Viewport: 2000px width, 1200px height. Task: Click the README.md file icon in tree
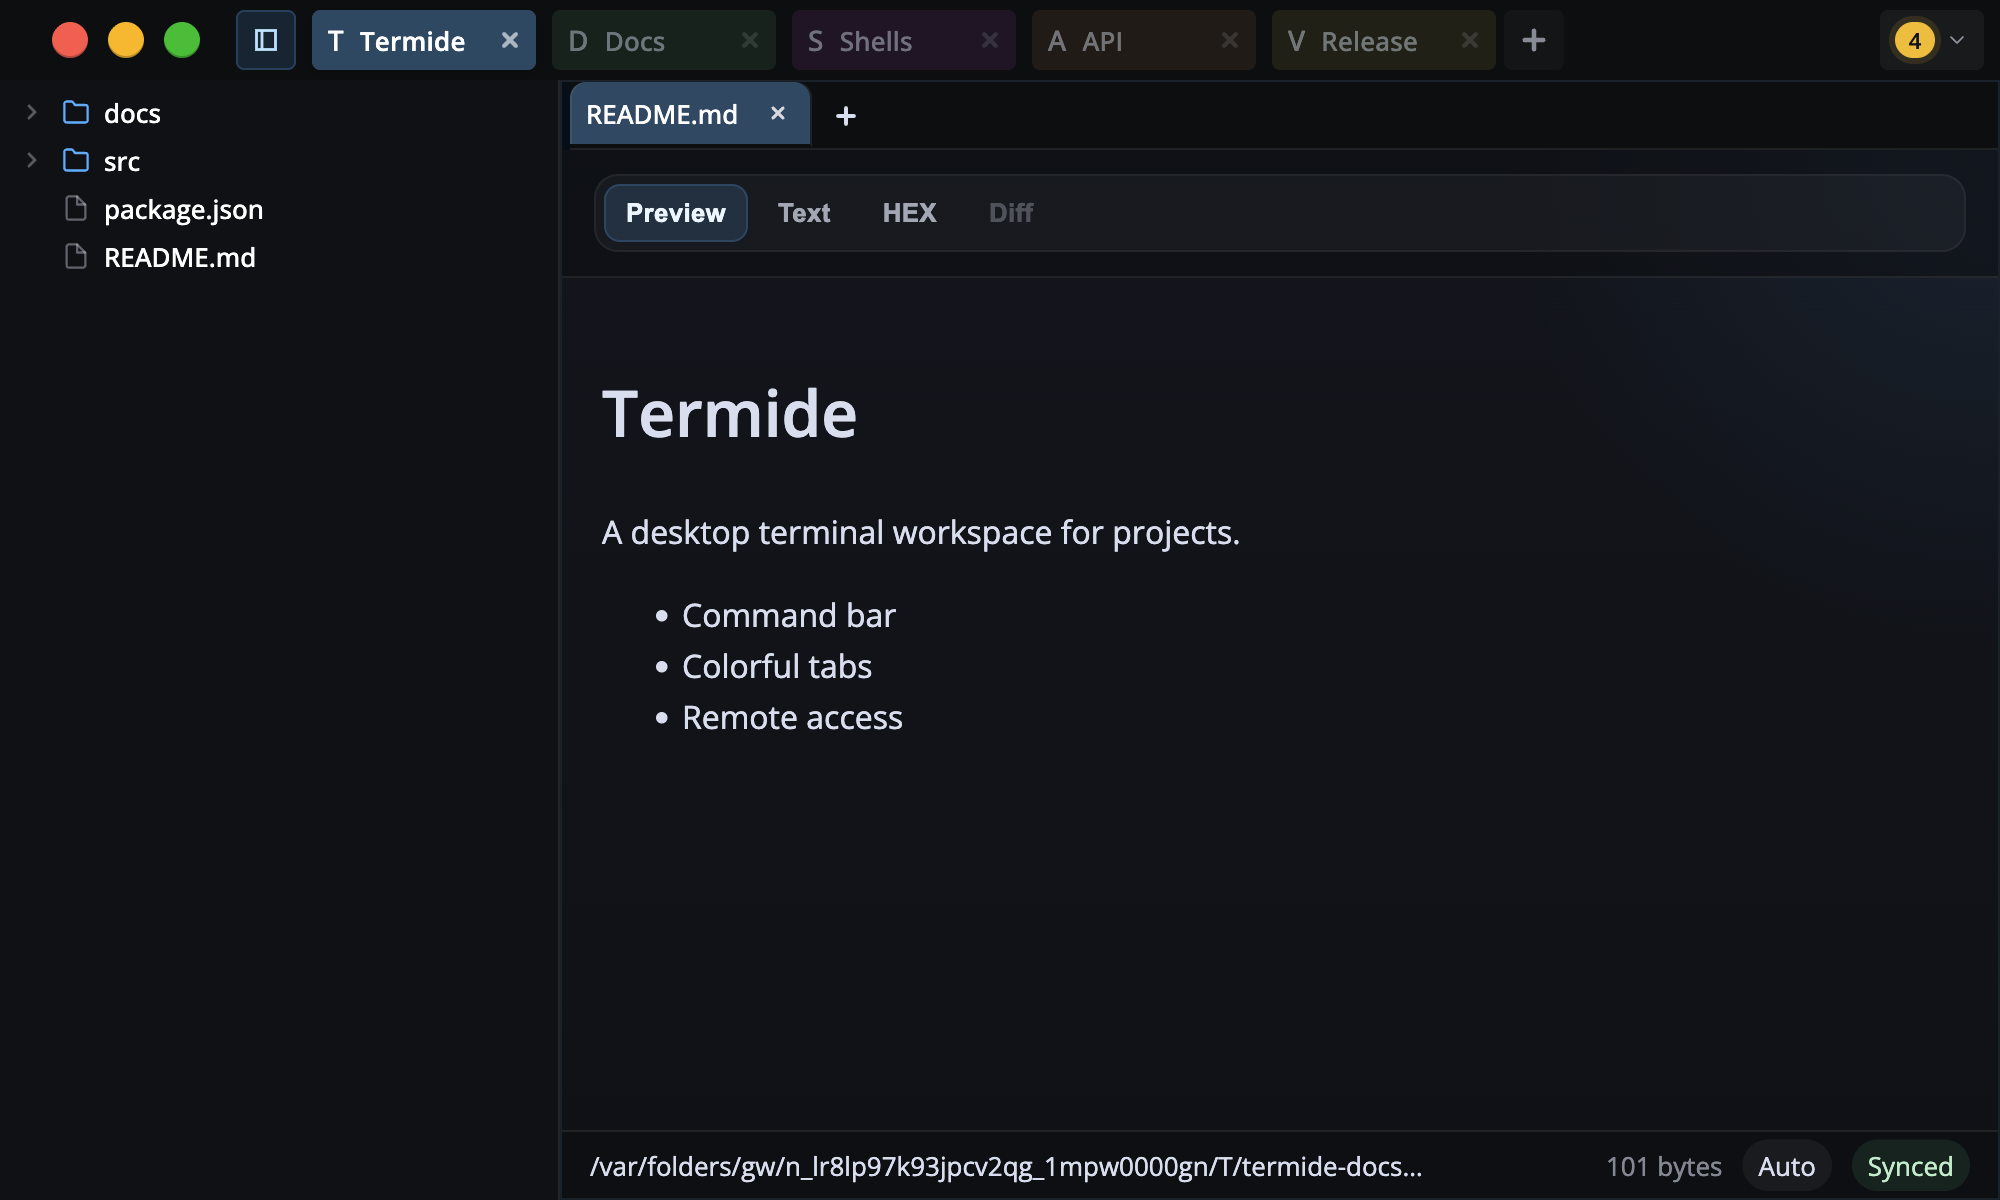point(76,257)
